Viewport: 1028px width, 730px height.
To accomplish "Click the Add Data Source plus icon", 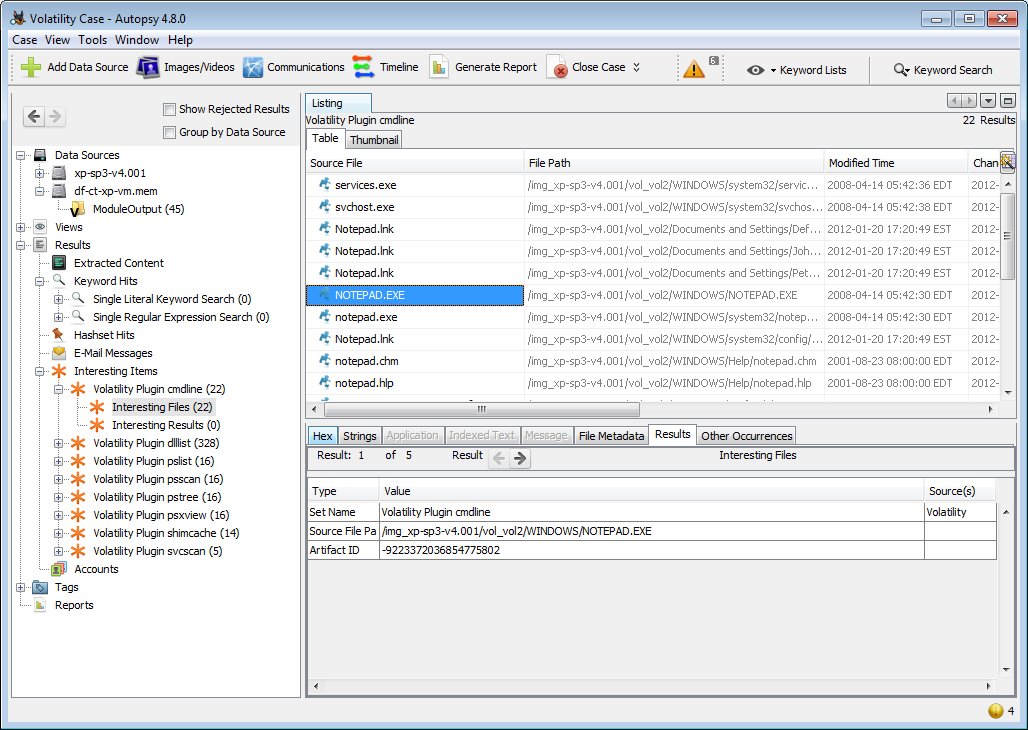I will tap(32, 68).
